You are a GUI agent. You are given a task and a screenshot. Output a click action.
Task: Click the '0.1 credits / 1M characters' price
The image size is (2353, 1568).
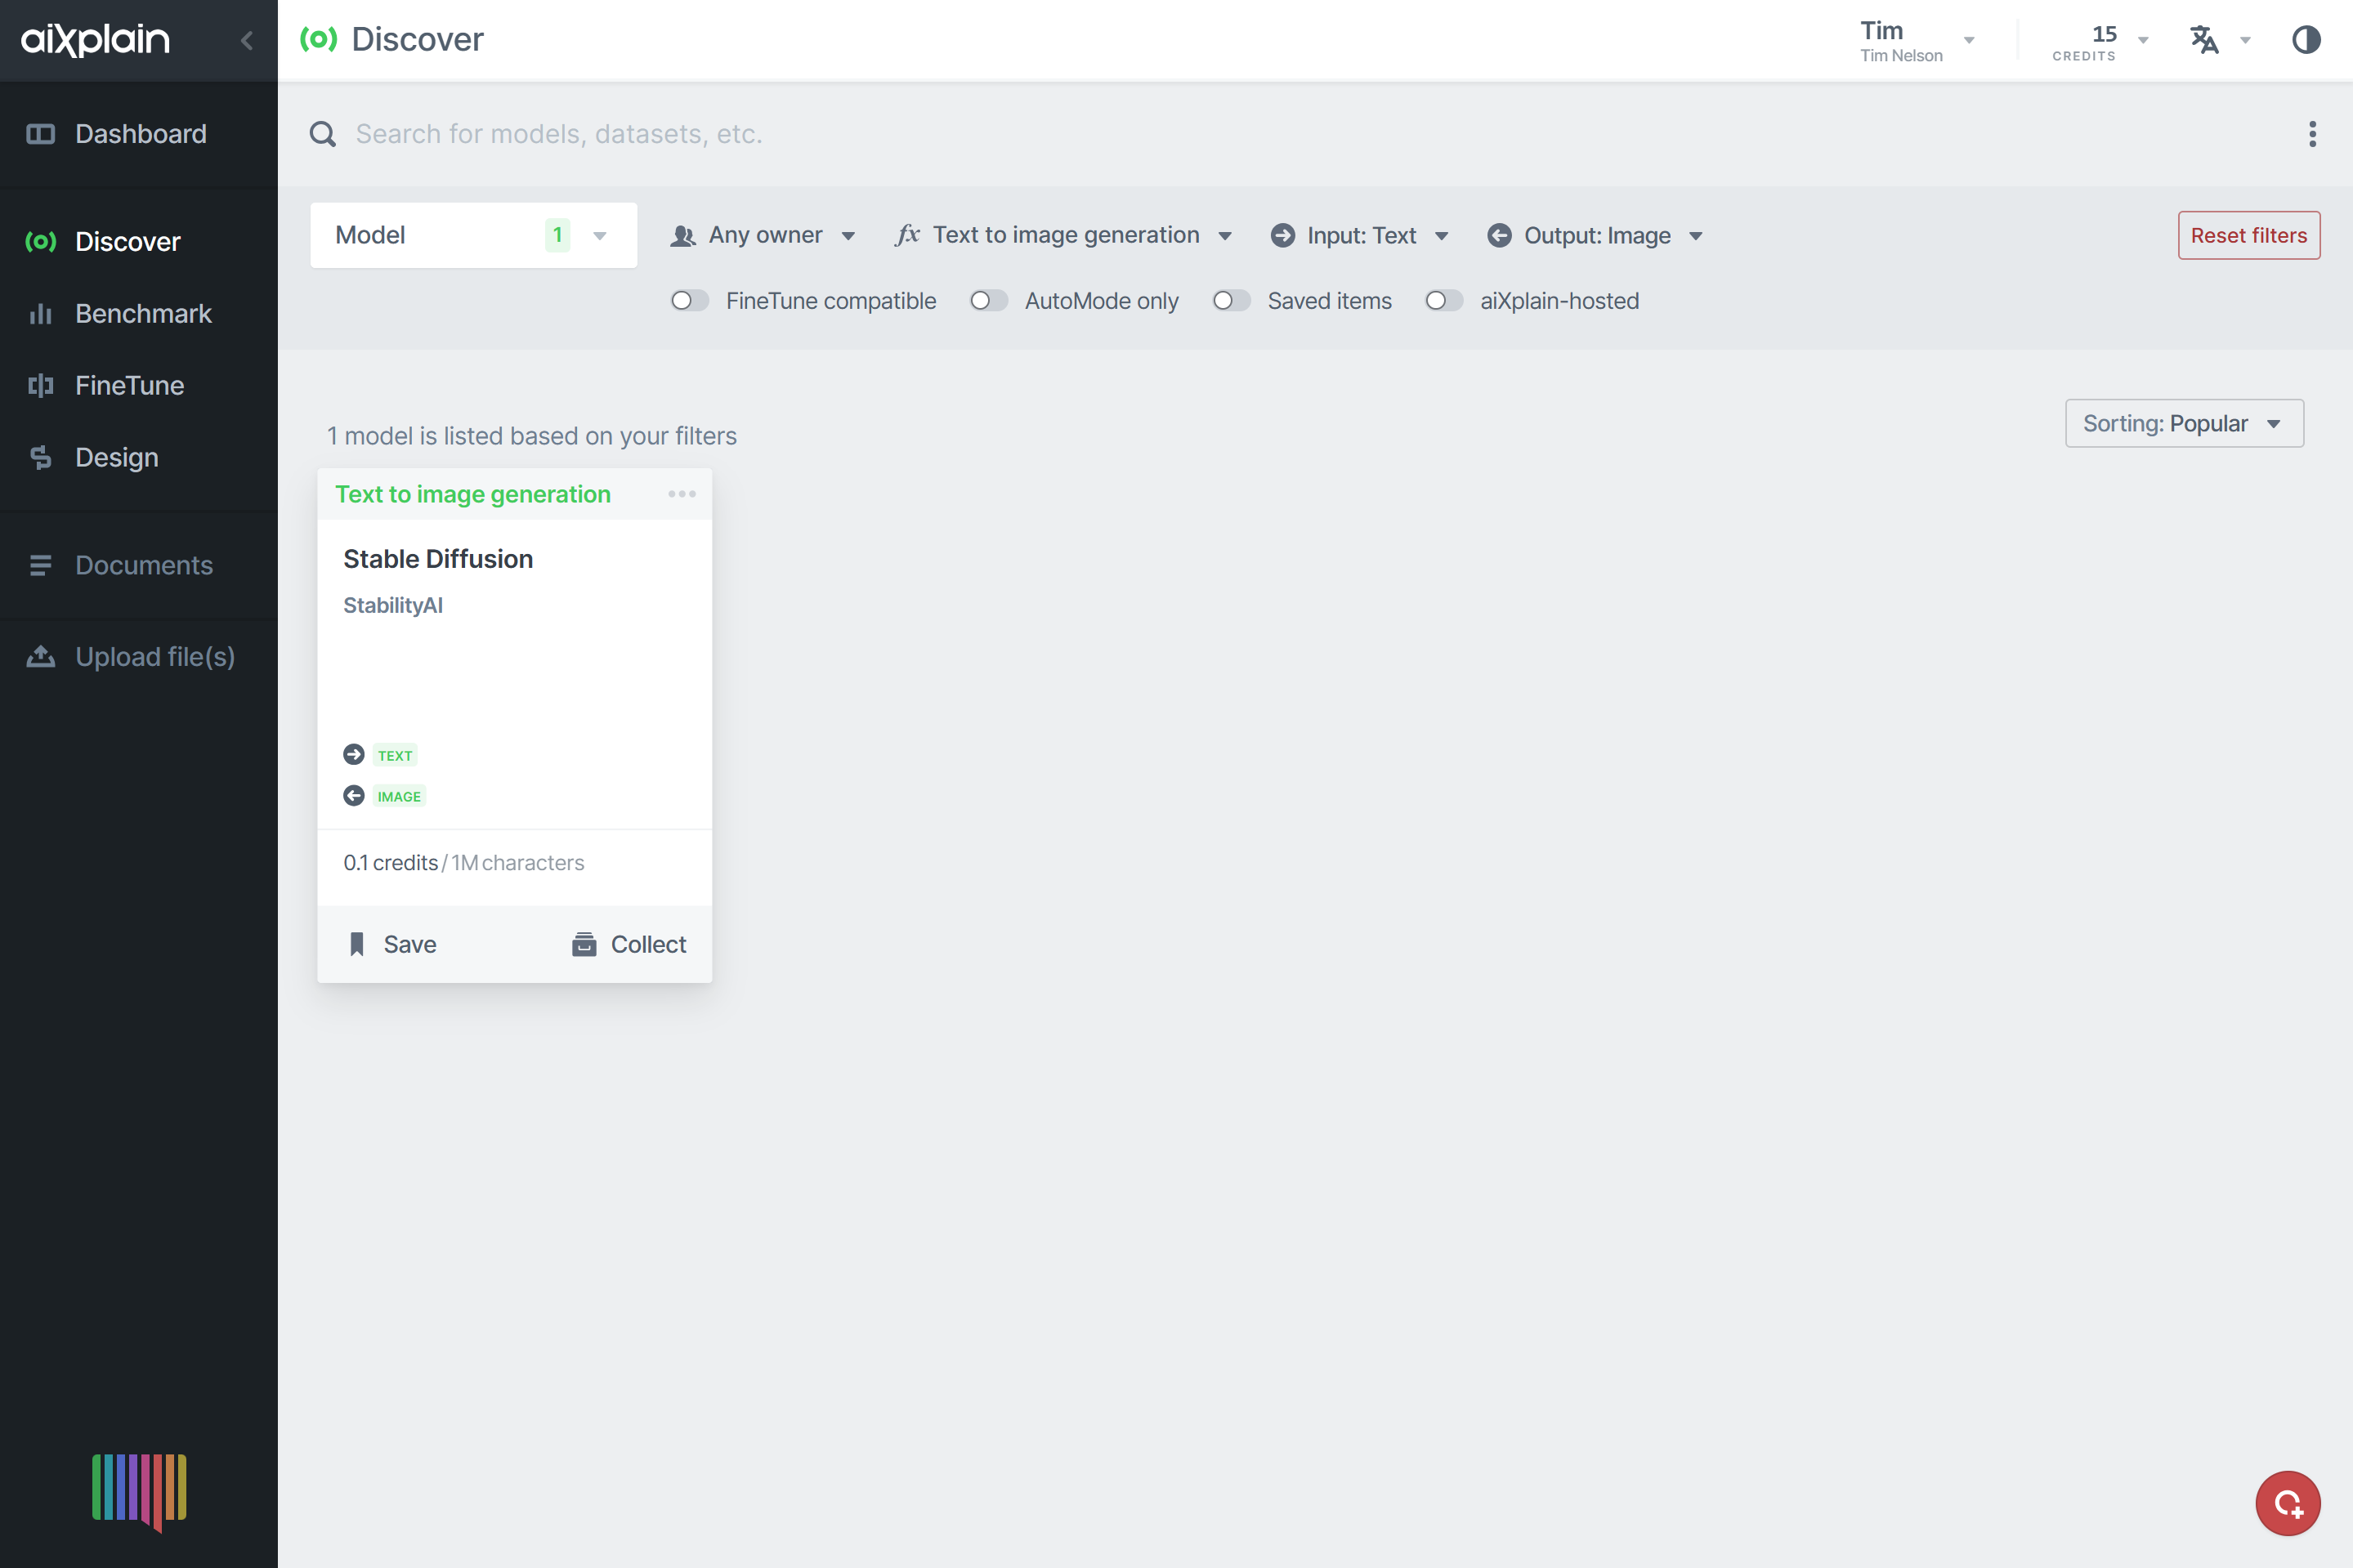[x=464, y=862]
